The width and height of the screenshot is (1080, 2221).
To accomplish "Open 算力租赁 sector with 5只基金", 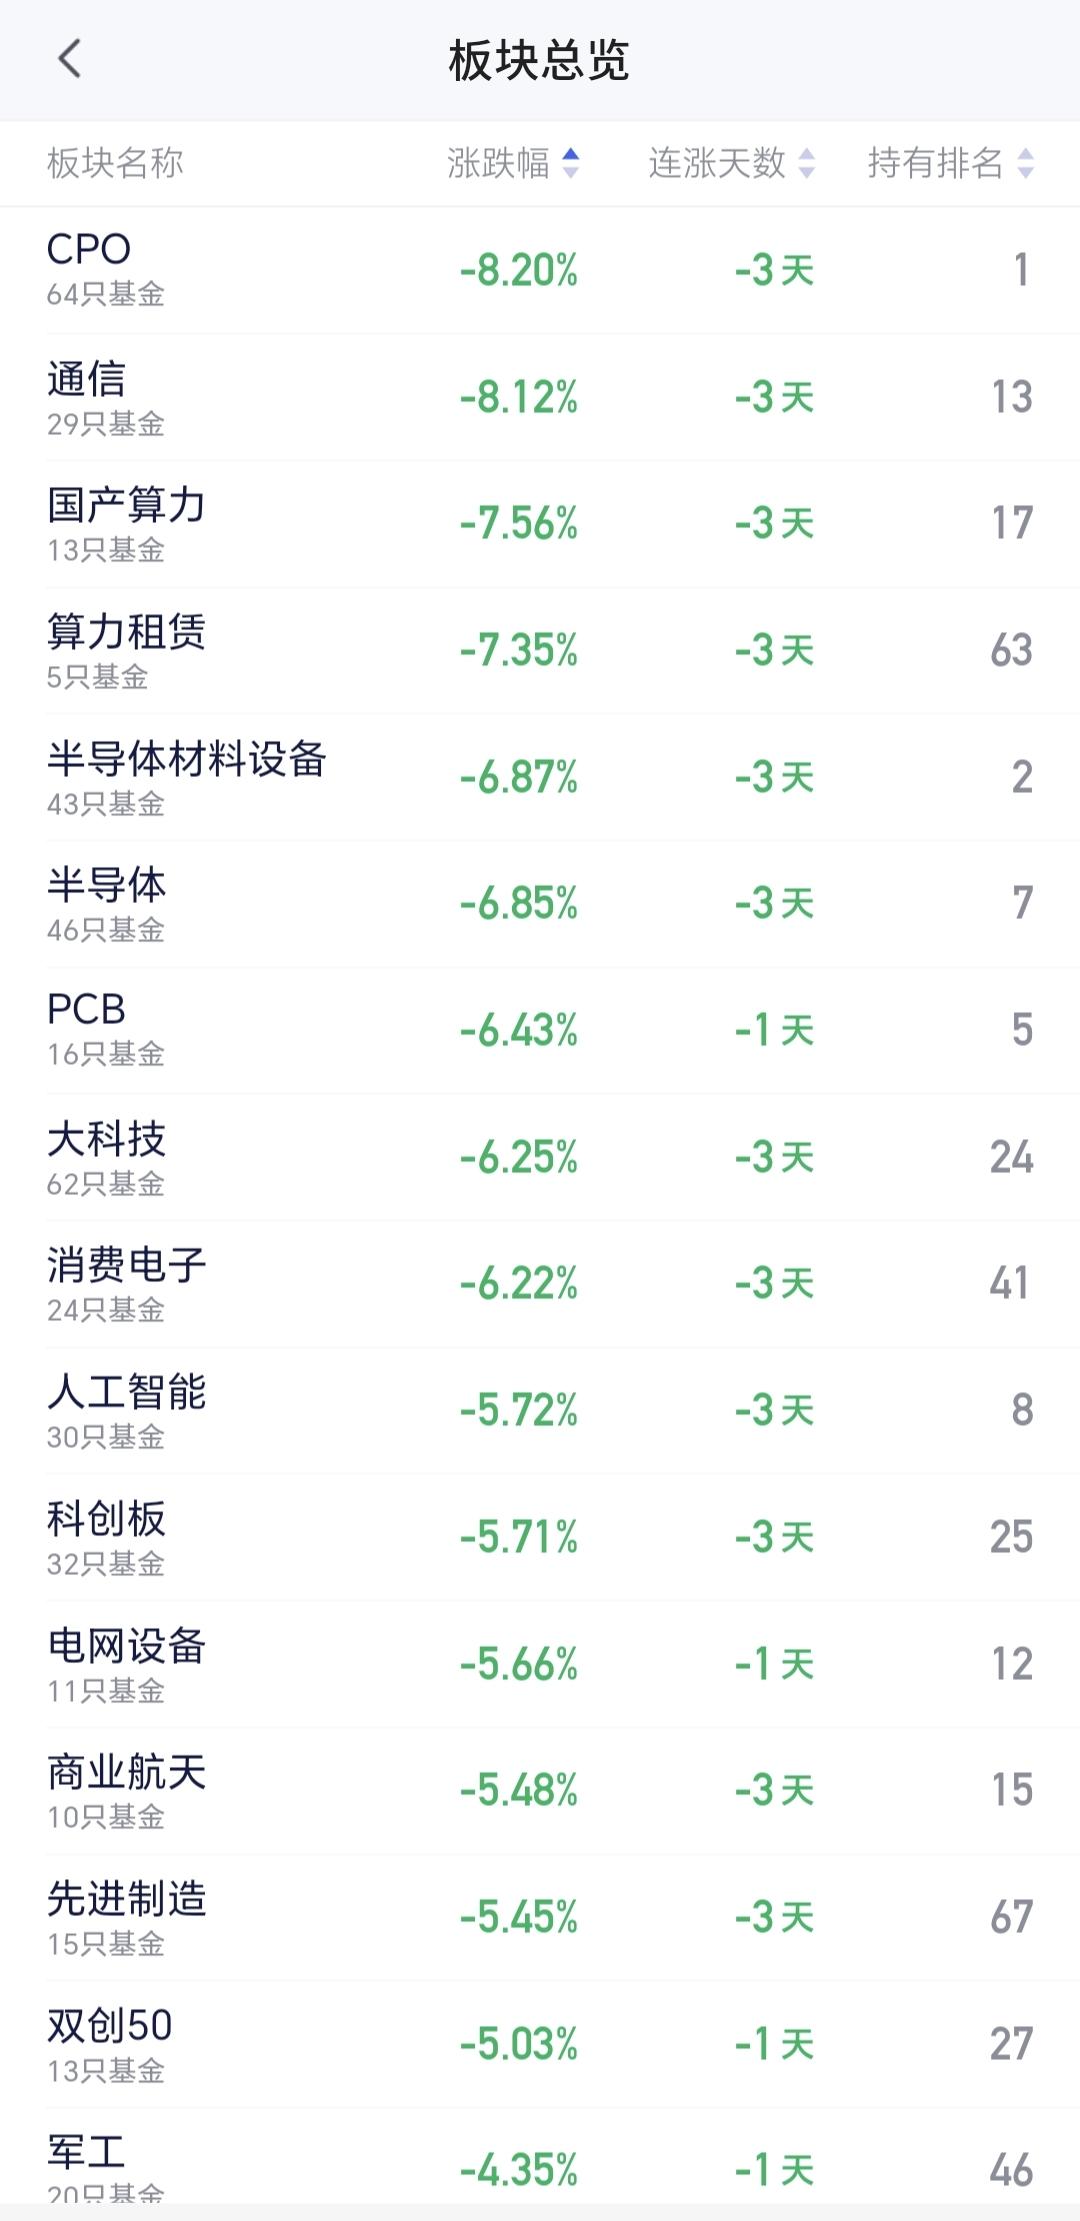I will [540, 650].
